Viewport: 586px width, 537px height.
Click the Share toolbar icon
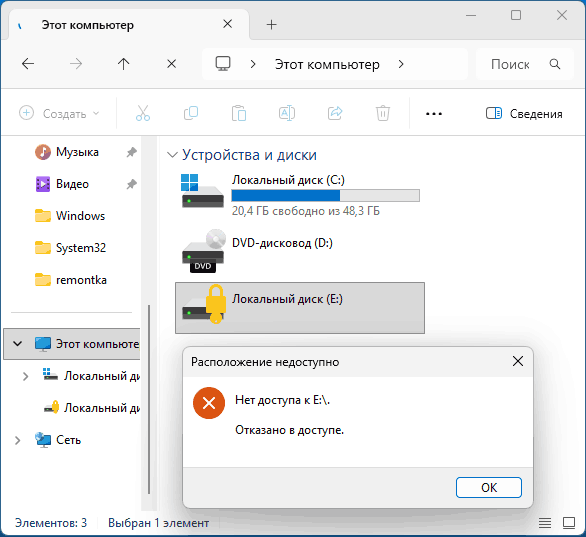click(335, 113)
